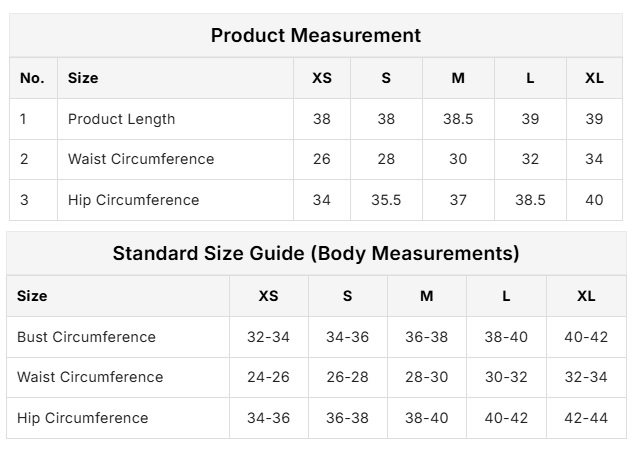
Task: Select the XL column header in Product Measurement
Action: 594,78
